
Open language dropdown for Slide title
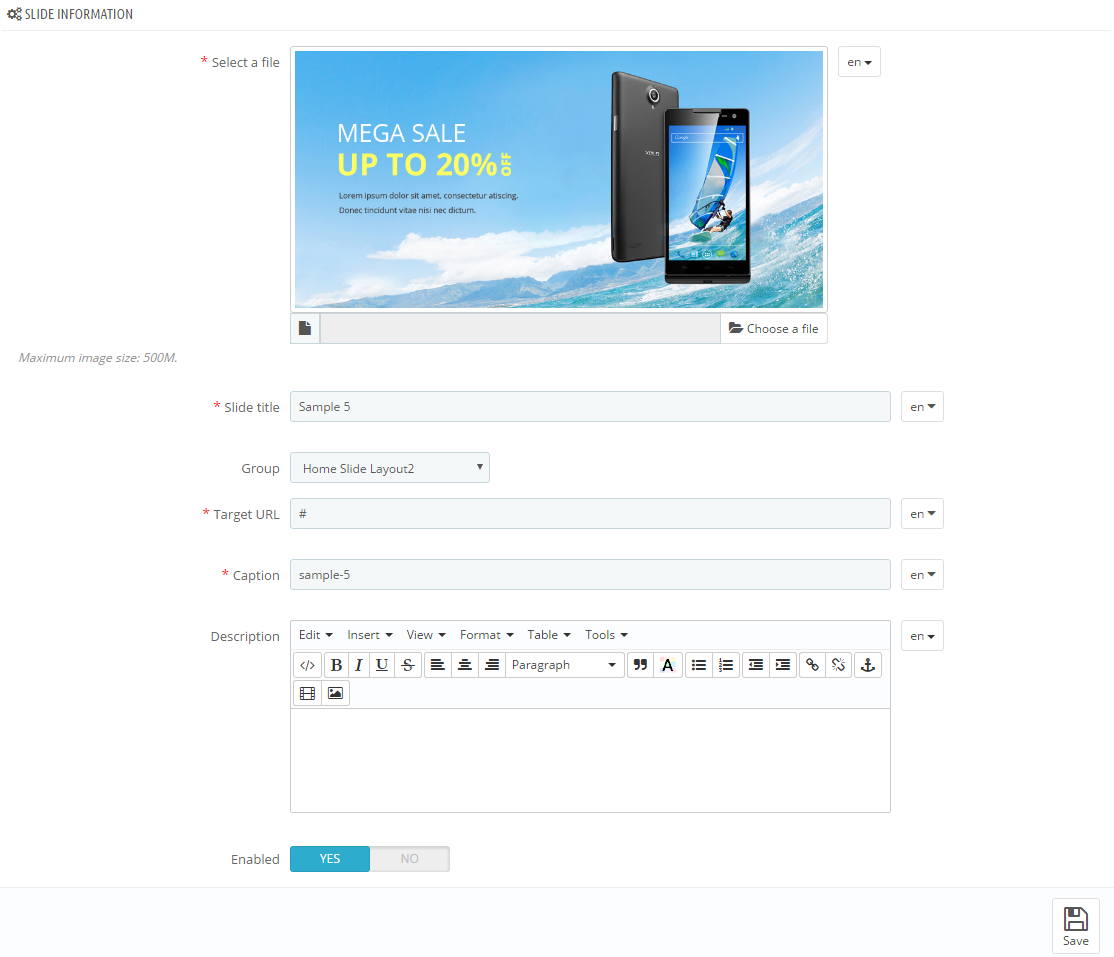[x=922, y=406]
